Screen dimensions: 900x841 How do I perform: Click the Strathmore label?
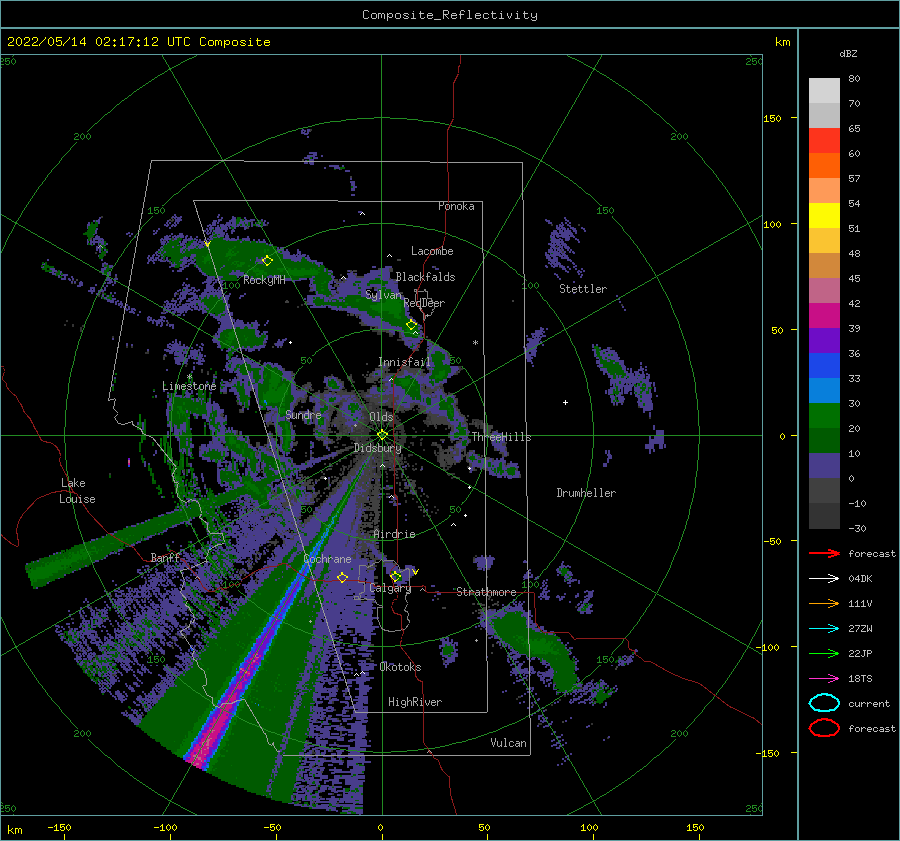tap(486, 592)
